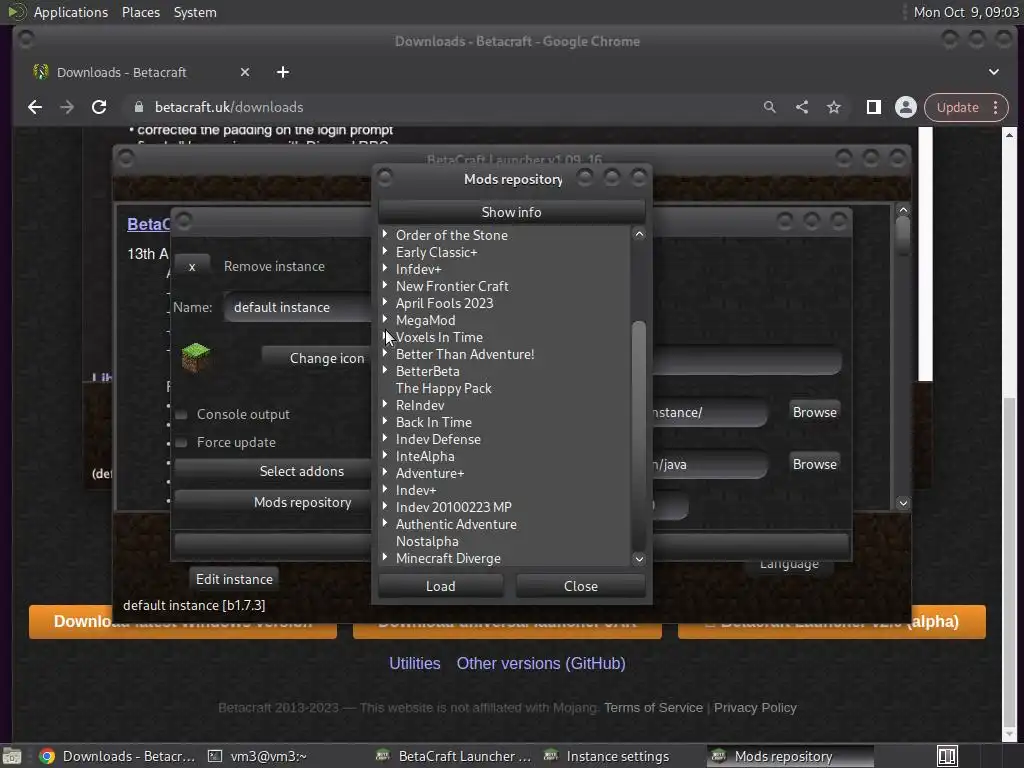Viewport: 1024px width, 768px height.
Task: Reload the betacraft.uk page
Action: [99, 107]
